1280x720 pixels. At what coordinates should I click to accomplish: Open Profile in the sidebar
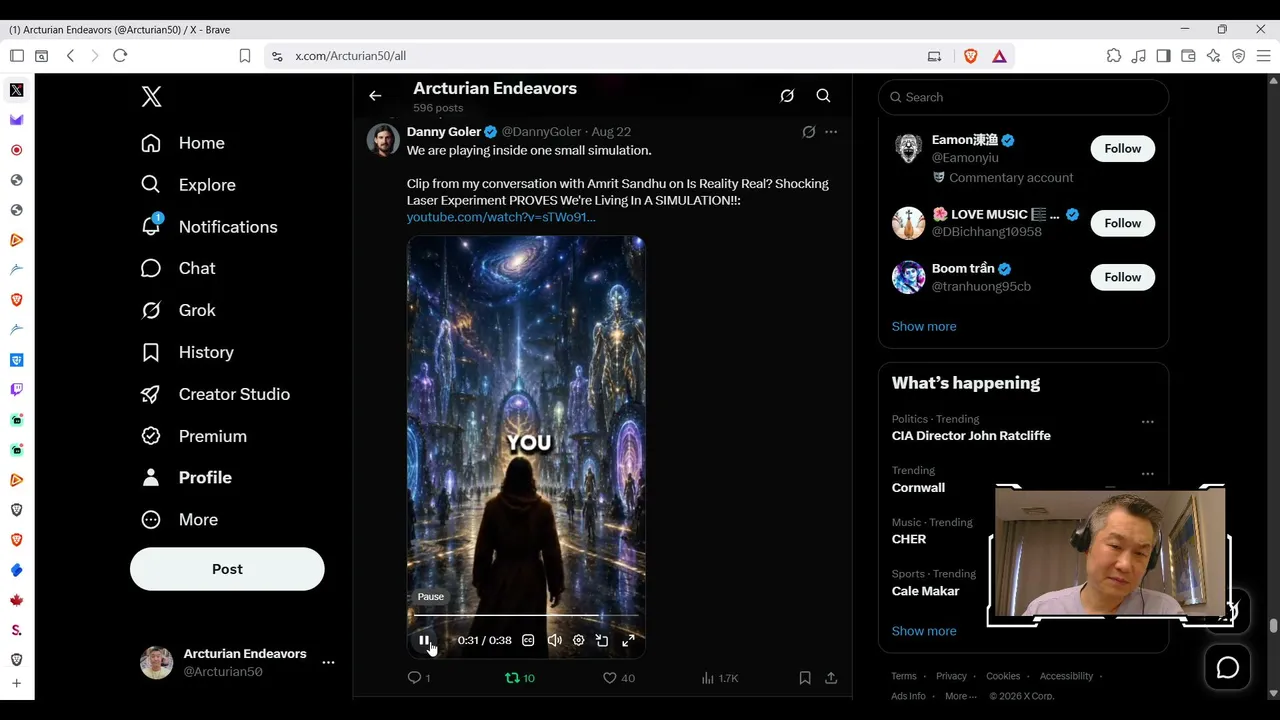click(x=187, y=478)
